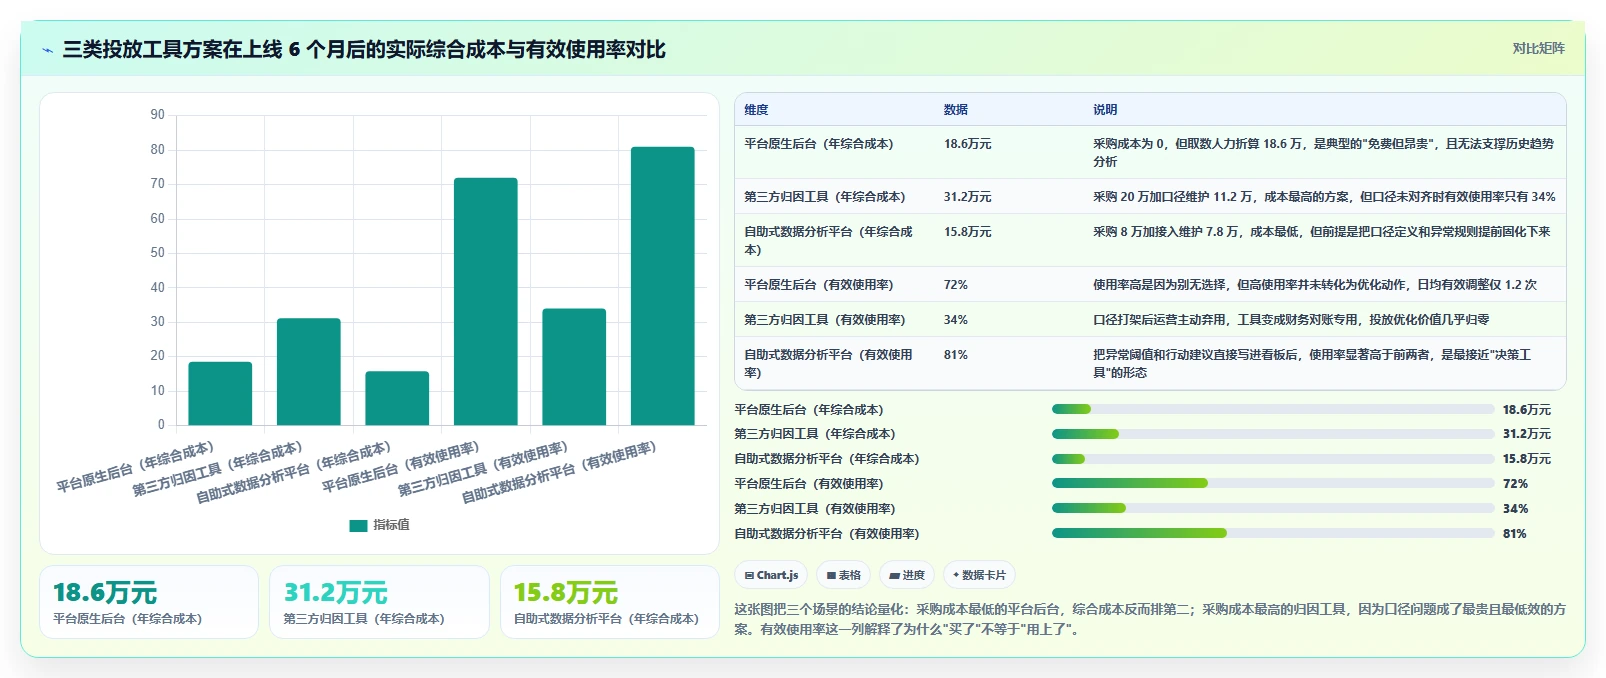
Task: Click the 72% value beside its progress bar
Action: click(1515, 484)
